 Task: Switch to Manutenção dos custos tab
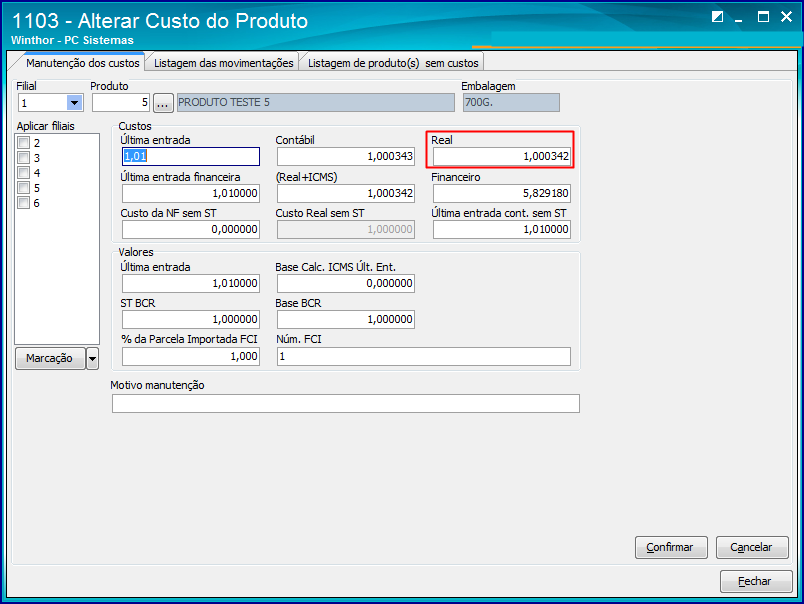[x=83, y=63]
